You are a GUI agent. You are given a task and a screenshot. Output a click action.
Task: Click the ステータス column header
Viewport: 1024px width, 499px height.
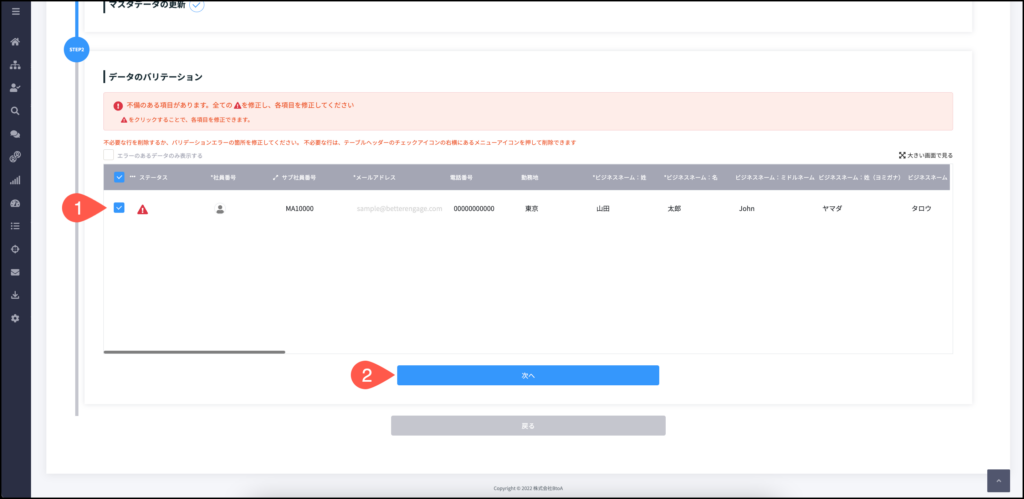point(153,178)
